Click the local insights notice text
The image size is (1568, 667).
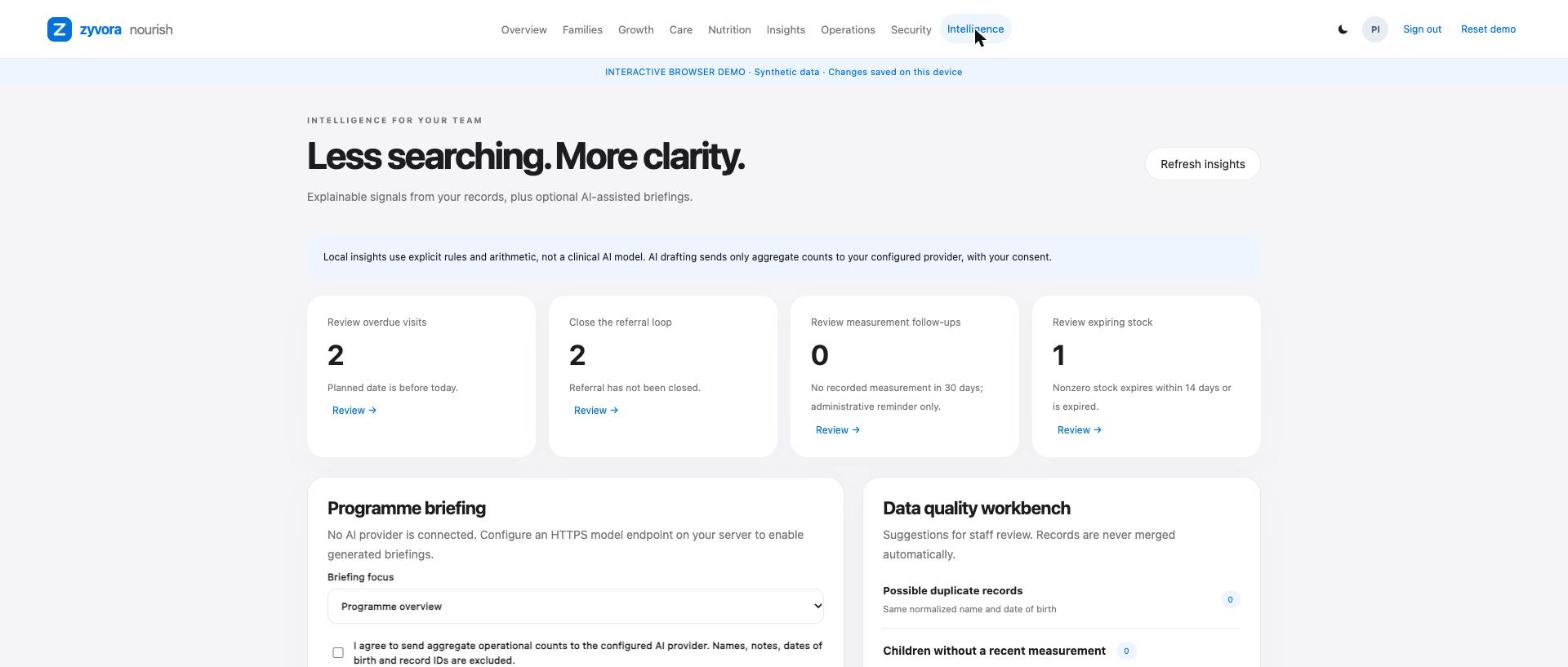687,257
